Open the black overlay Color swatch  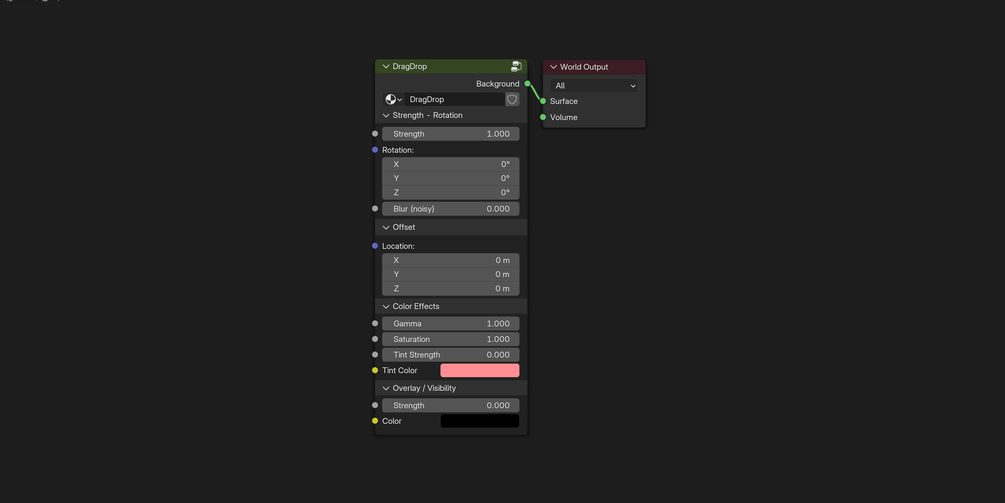[x=479, y=421]
